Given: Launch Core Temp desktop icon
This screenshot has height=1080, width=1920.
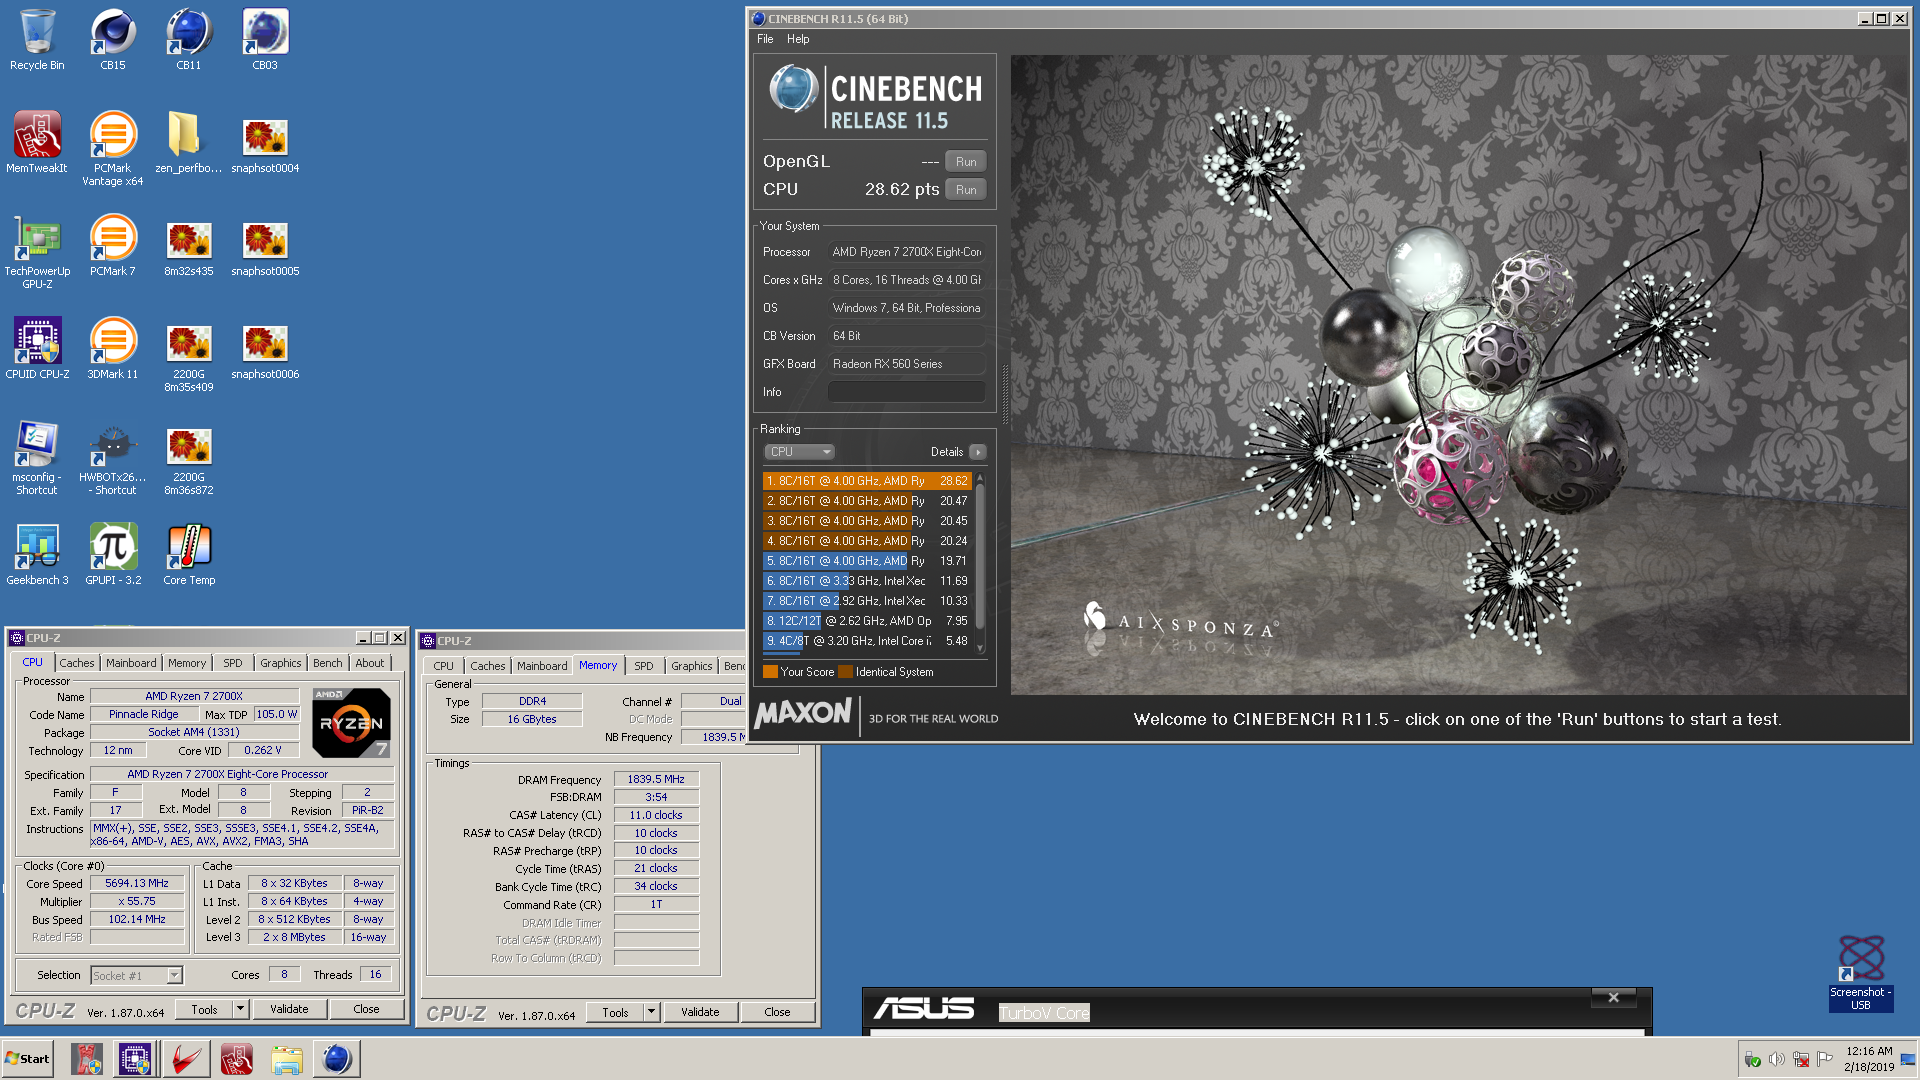Looking at the screenshot, I should tap(189, 554).
